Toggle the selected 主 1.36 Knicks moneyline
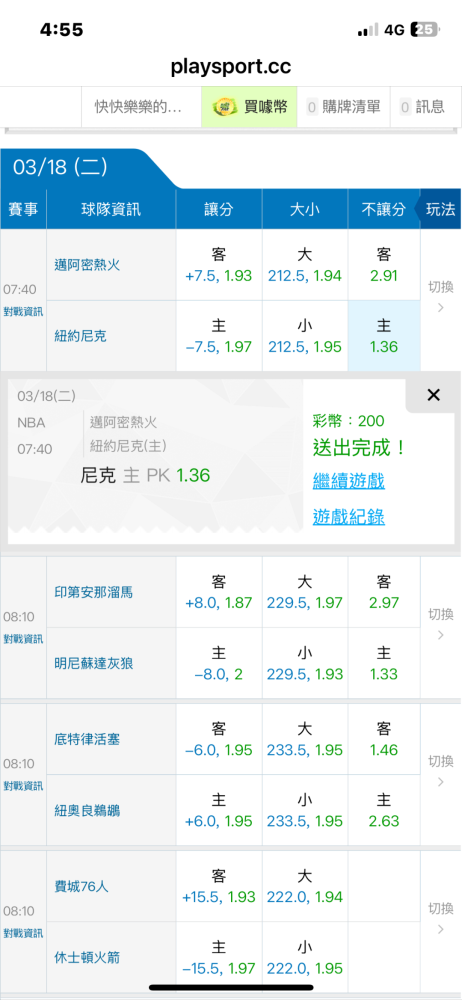 click(384, 336)
